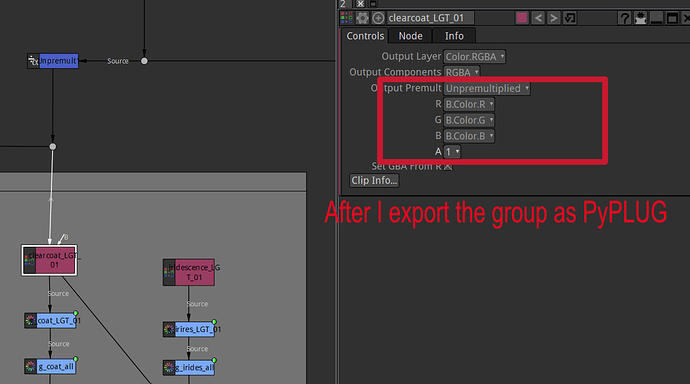The image size is (690, 384).
Task: Switch to the Node tab
Action: 410,36
